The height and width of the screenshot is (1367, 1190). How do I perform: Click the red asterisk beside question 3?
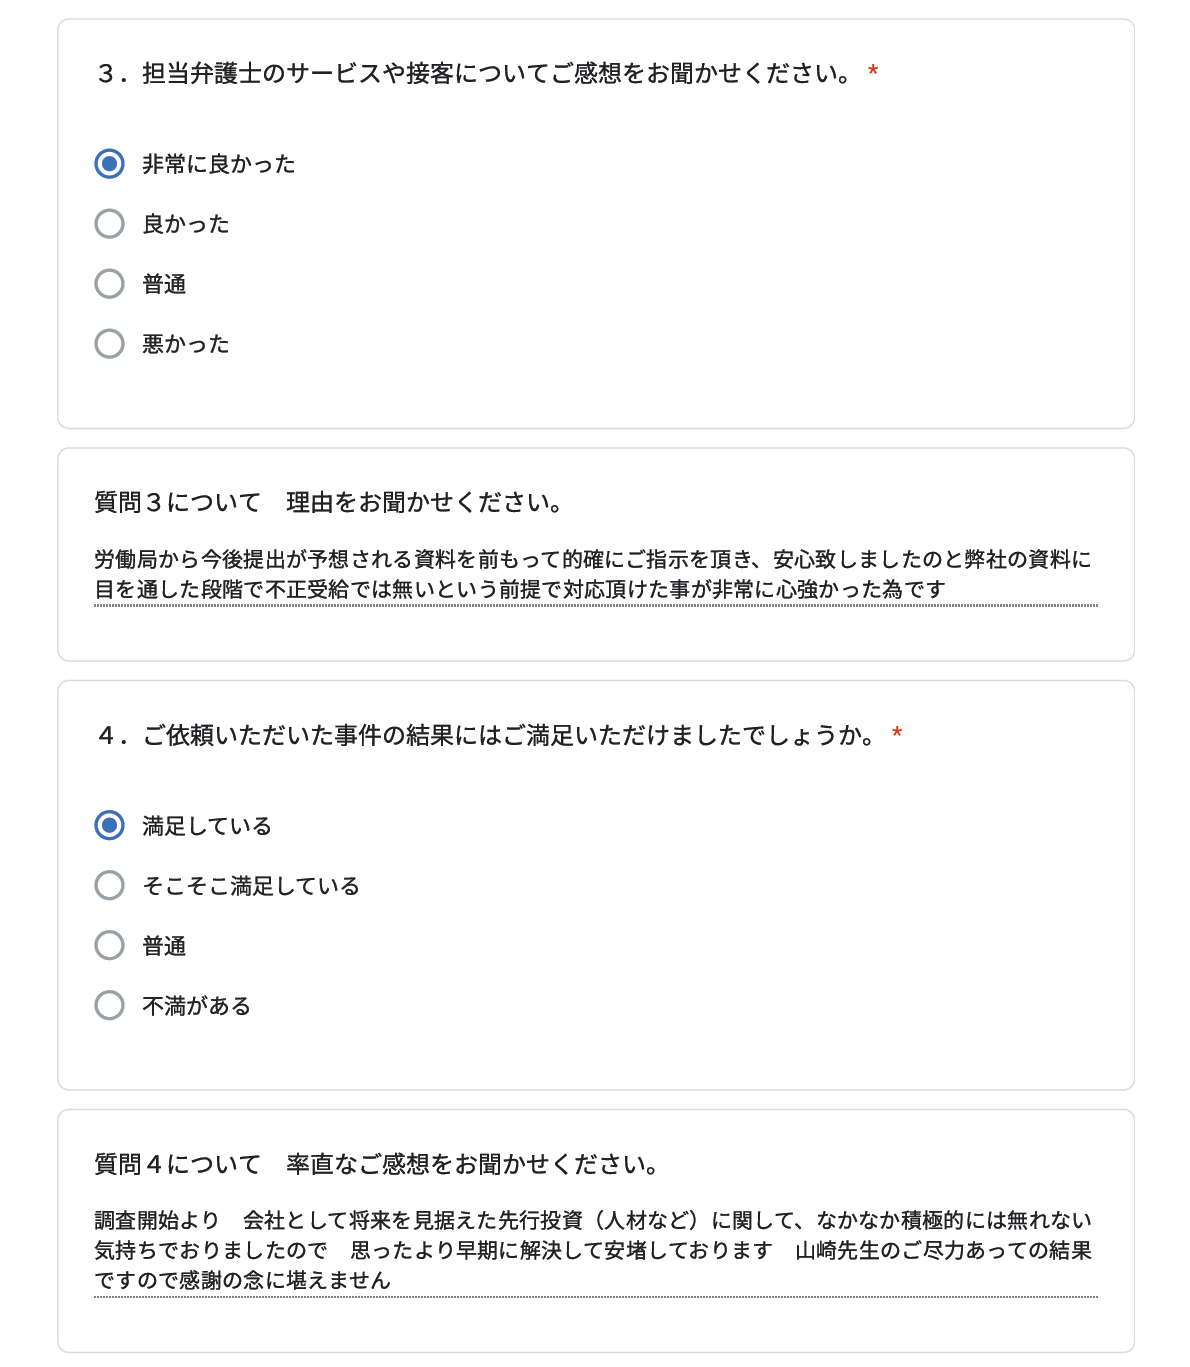[x=873, y=72]
